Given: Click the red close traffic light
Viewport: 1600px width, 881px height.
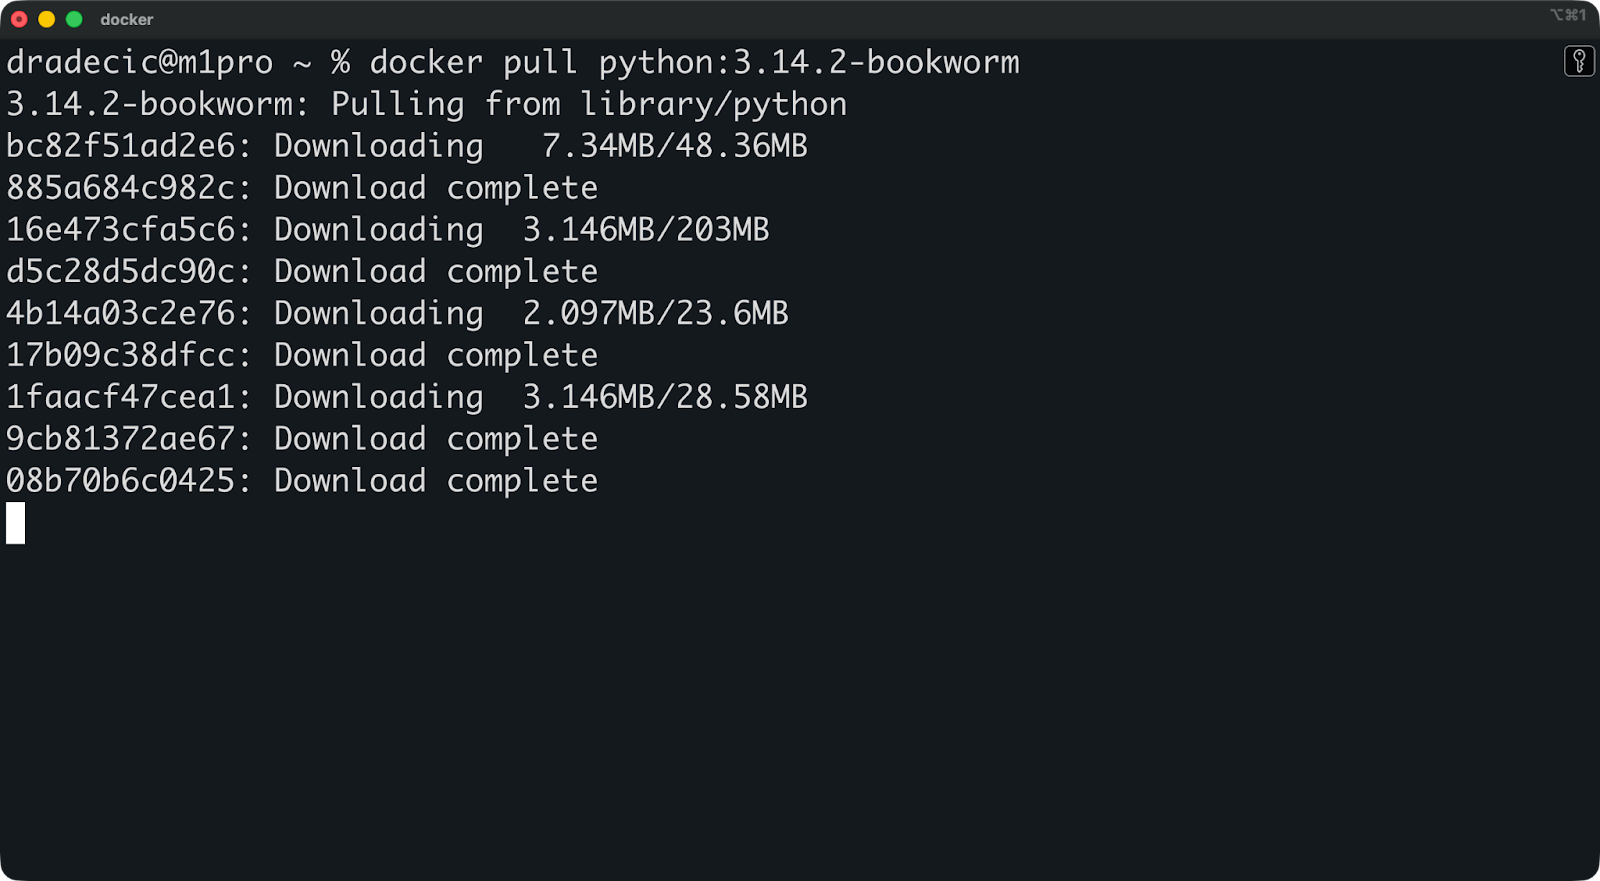Looking at the screenshot, I should pyautogui.click(x=18, y=18).
